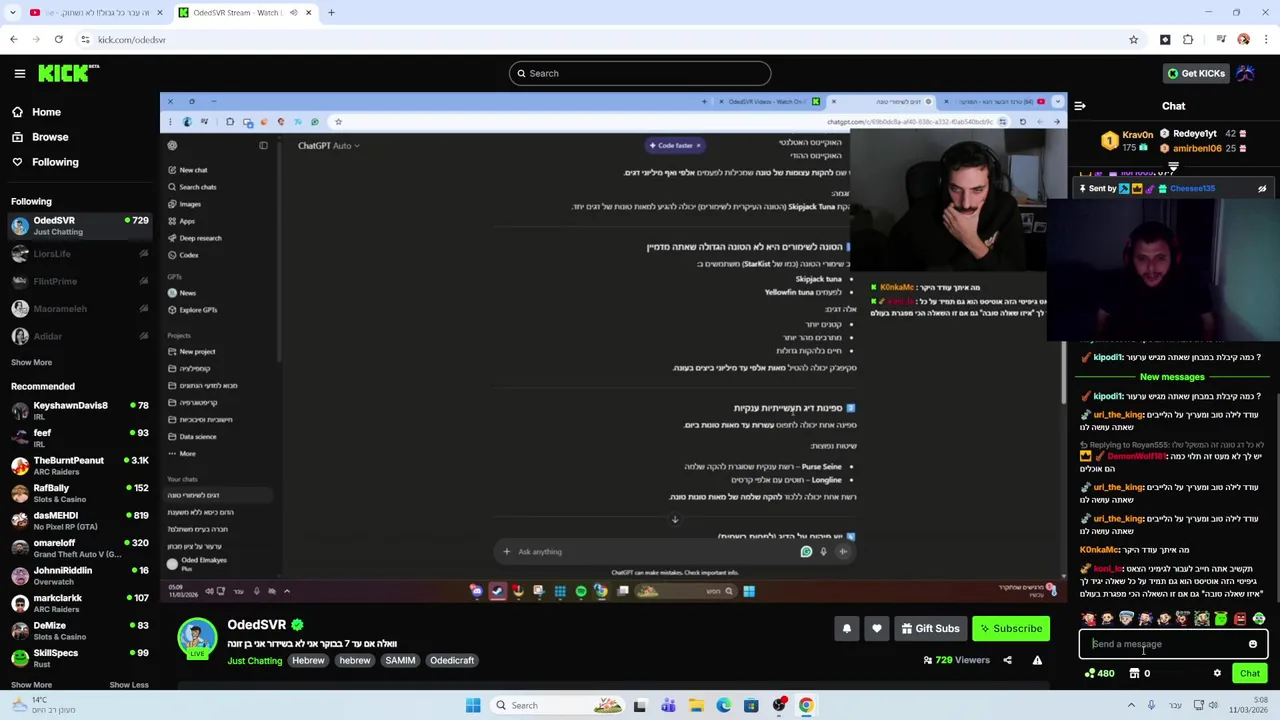Click the Just Chatting category link under title
The width and height of the screenshot is (1280, 720).
[x=254, y=661]
